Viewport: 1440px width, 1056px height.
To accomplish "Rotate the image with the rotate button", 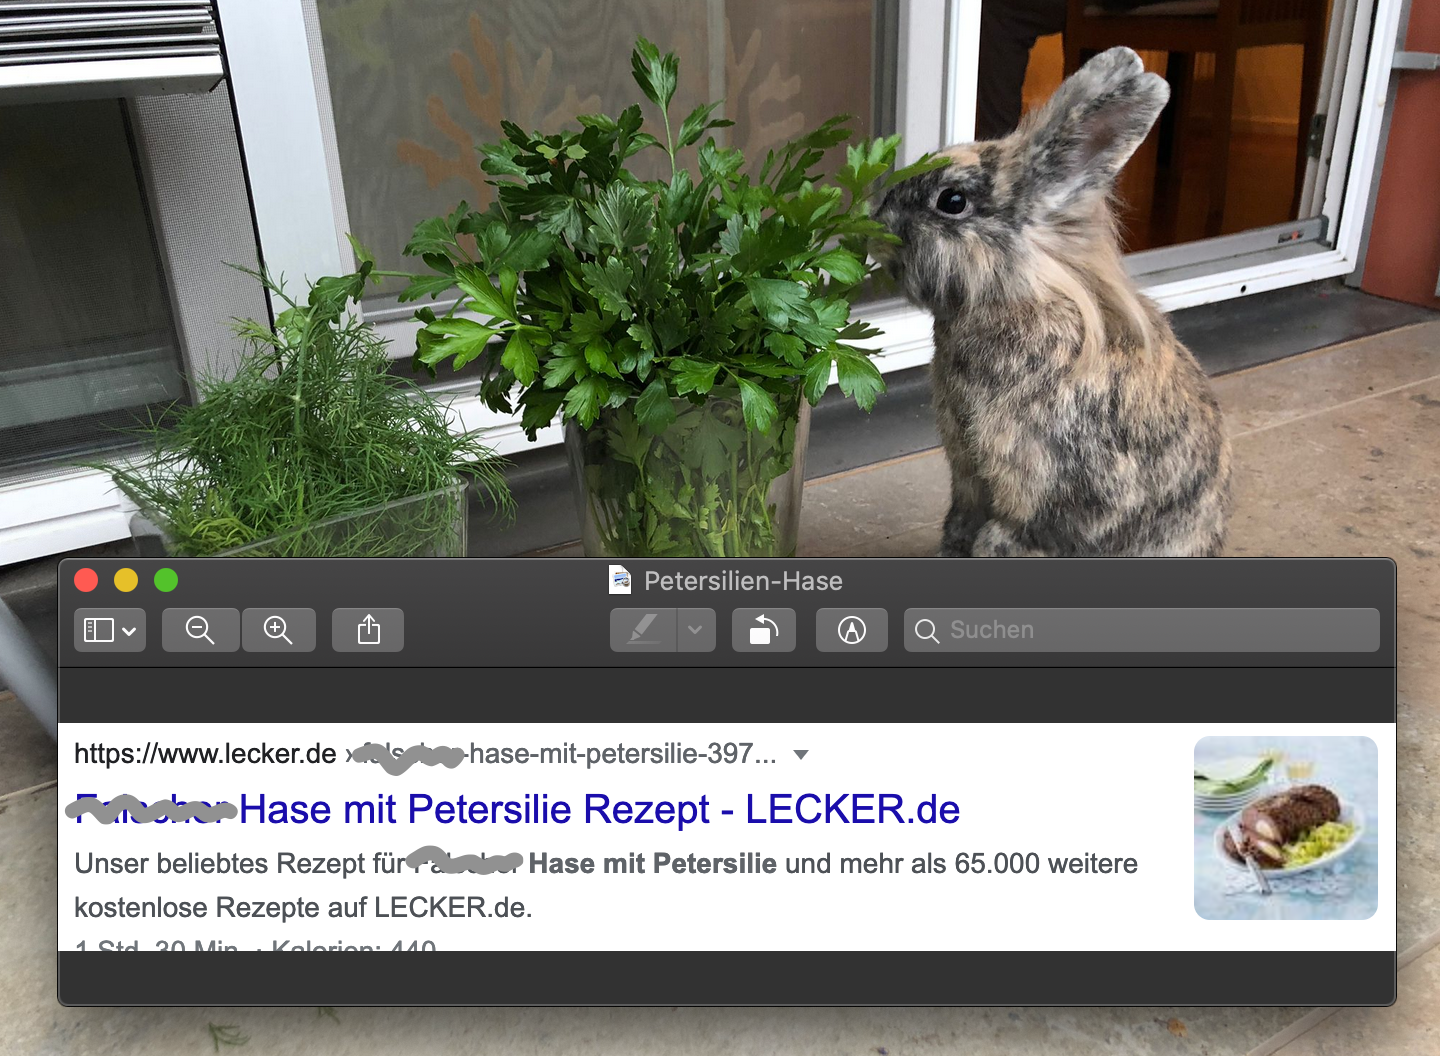I will click(x=763, y=630).
